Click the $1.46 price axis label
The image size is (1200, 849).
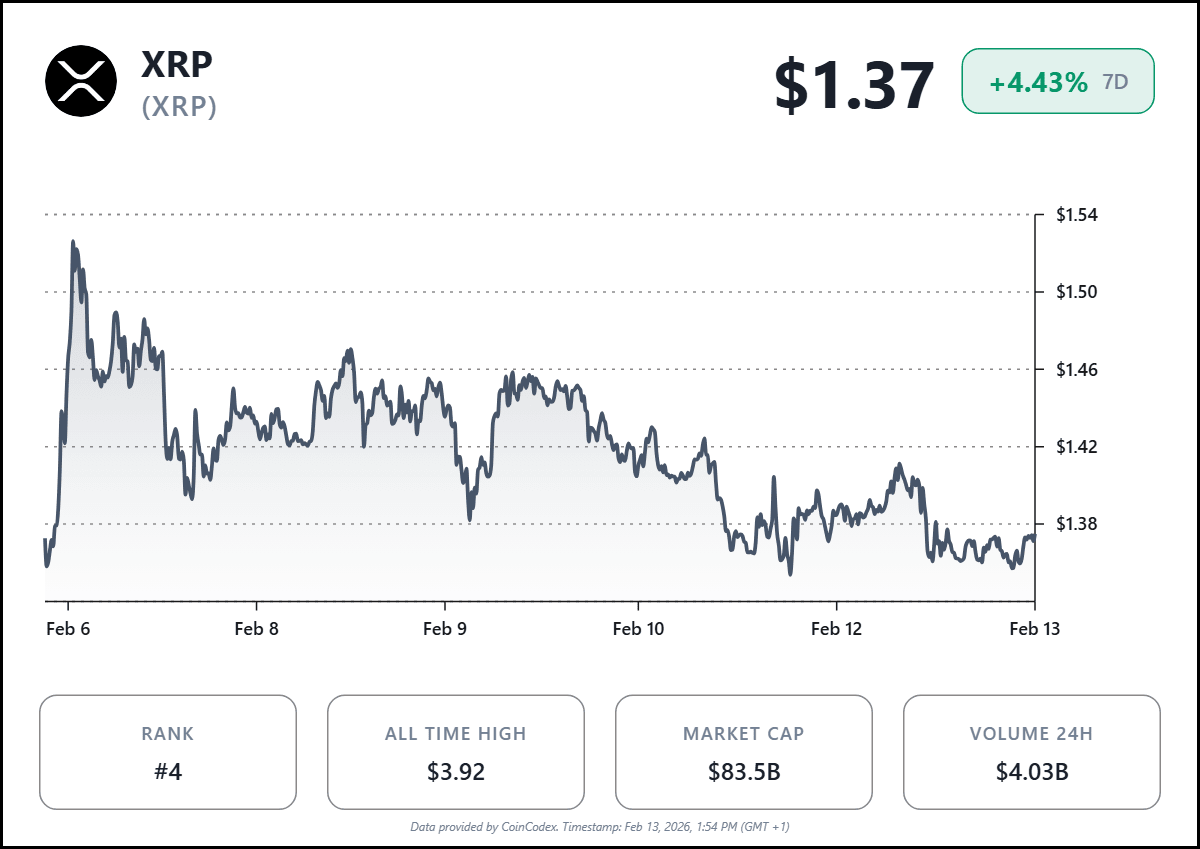click(1077, 370)
